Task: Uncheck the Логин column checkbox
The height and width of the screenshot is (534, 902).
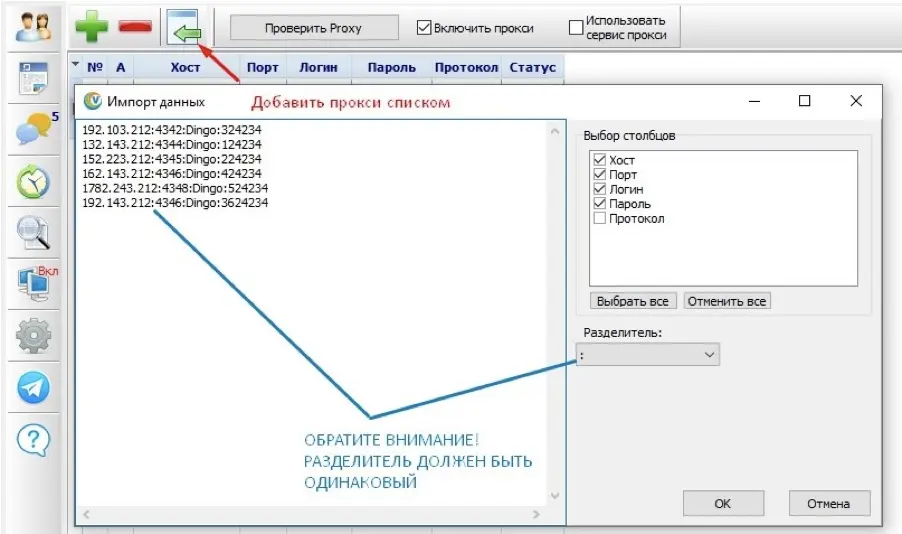Action: 600,189
